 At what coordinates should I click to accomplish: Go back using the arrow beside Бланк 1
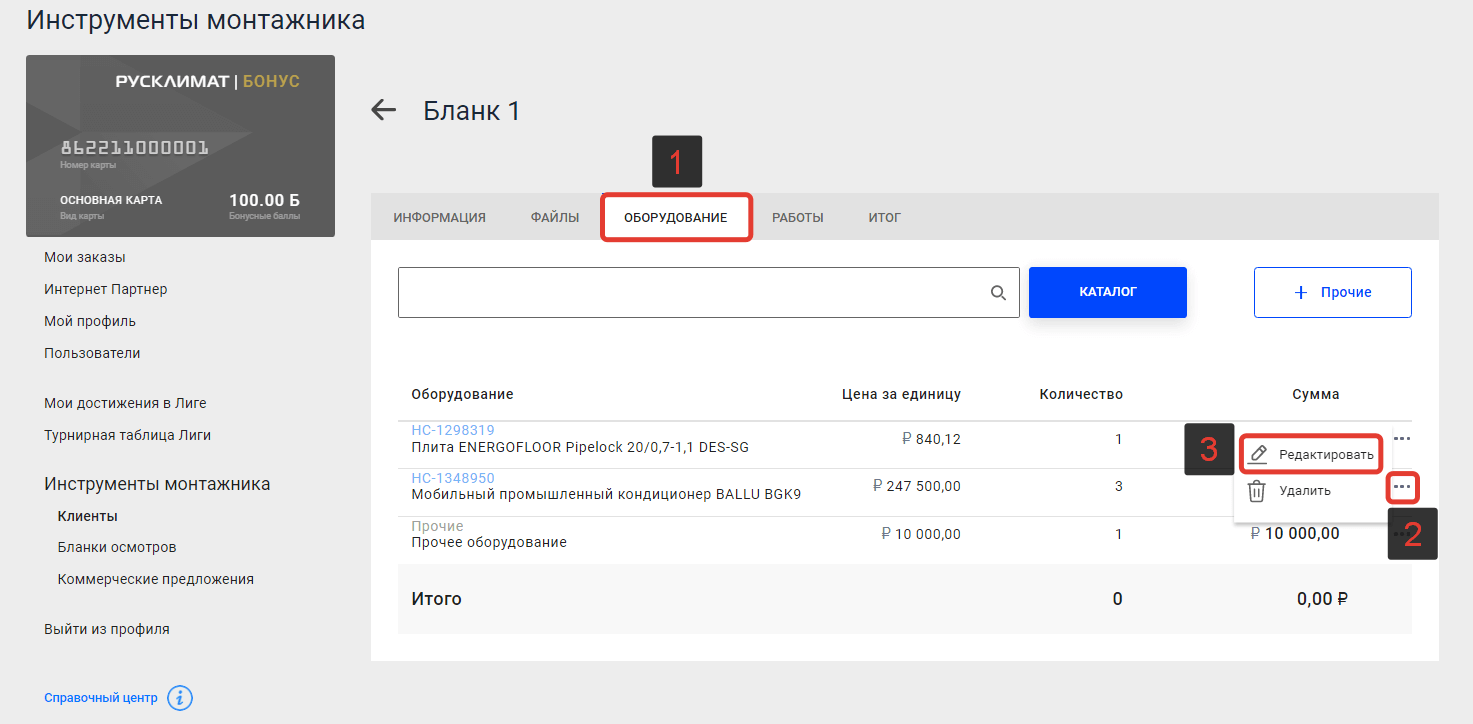click(384, 110)
